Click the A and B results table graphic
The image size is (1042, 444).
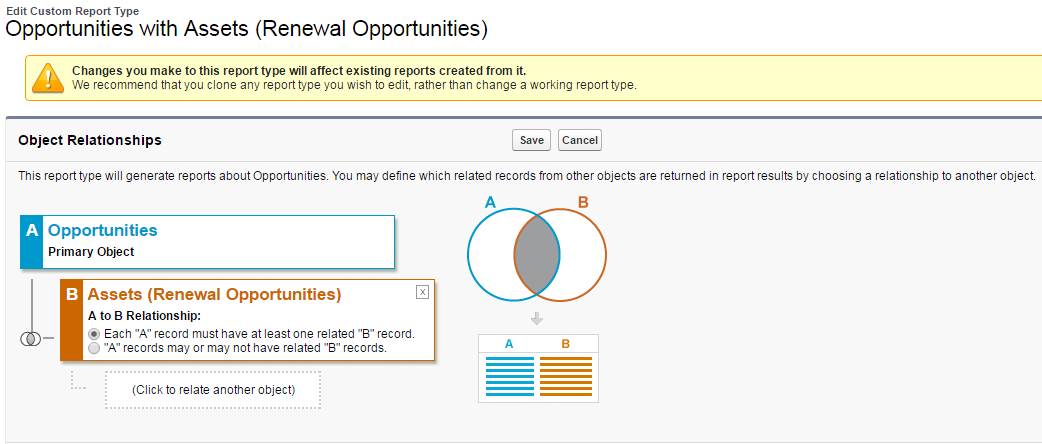[x=538, y=368]
